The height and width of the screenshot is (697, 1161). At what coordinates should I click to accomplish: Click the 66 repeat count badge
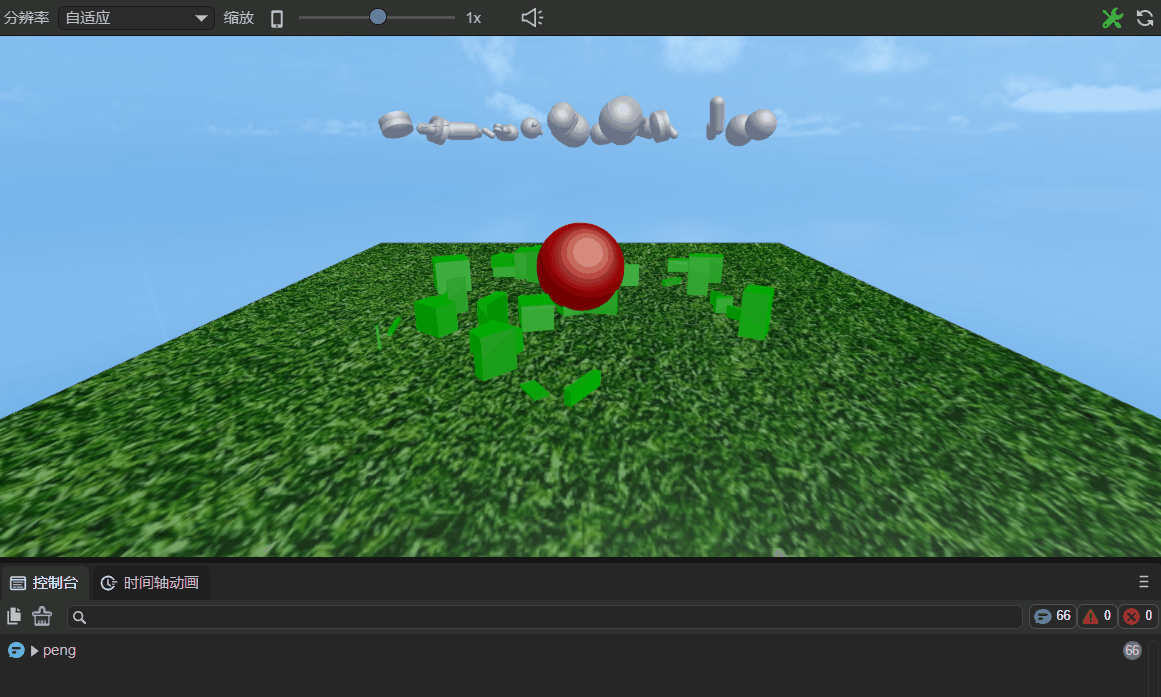1132,650
